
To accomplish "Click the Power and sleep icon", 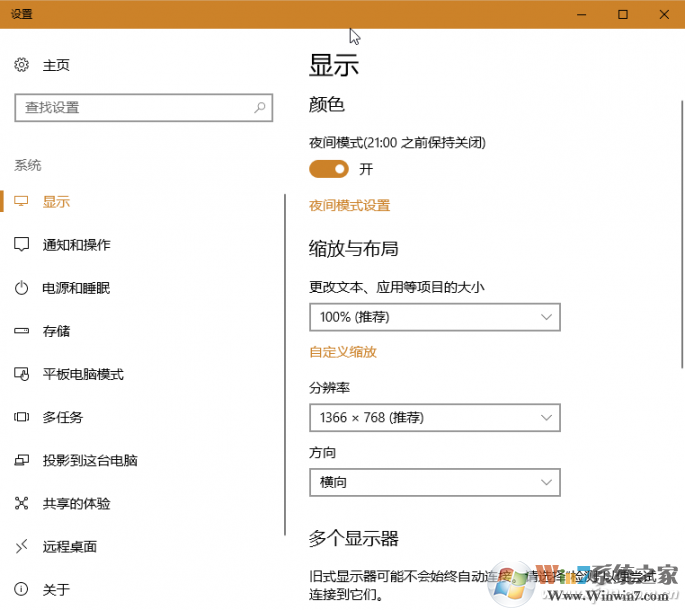I will (22, 288).
